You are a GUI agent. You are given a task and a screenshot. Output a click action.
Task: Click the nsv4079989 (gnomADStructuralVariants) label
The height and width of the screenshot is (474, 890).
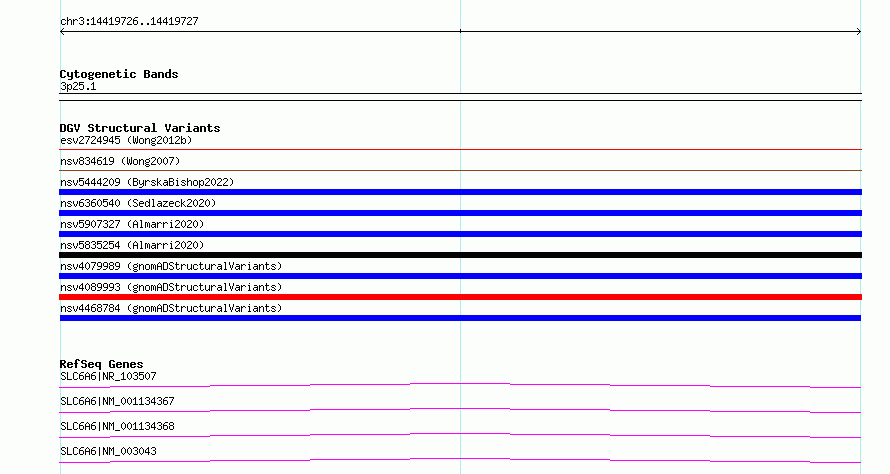coord(171,266)
